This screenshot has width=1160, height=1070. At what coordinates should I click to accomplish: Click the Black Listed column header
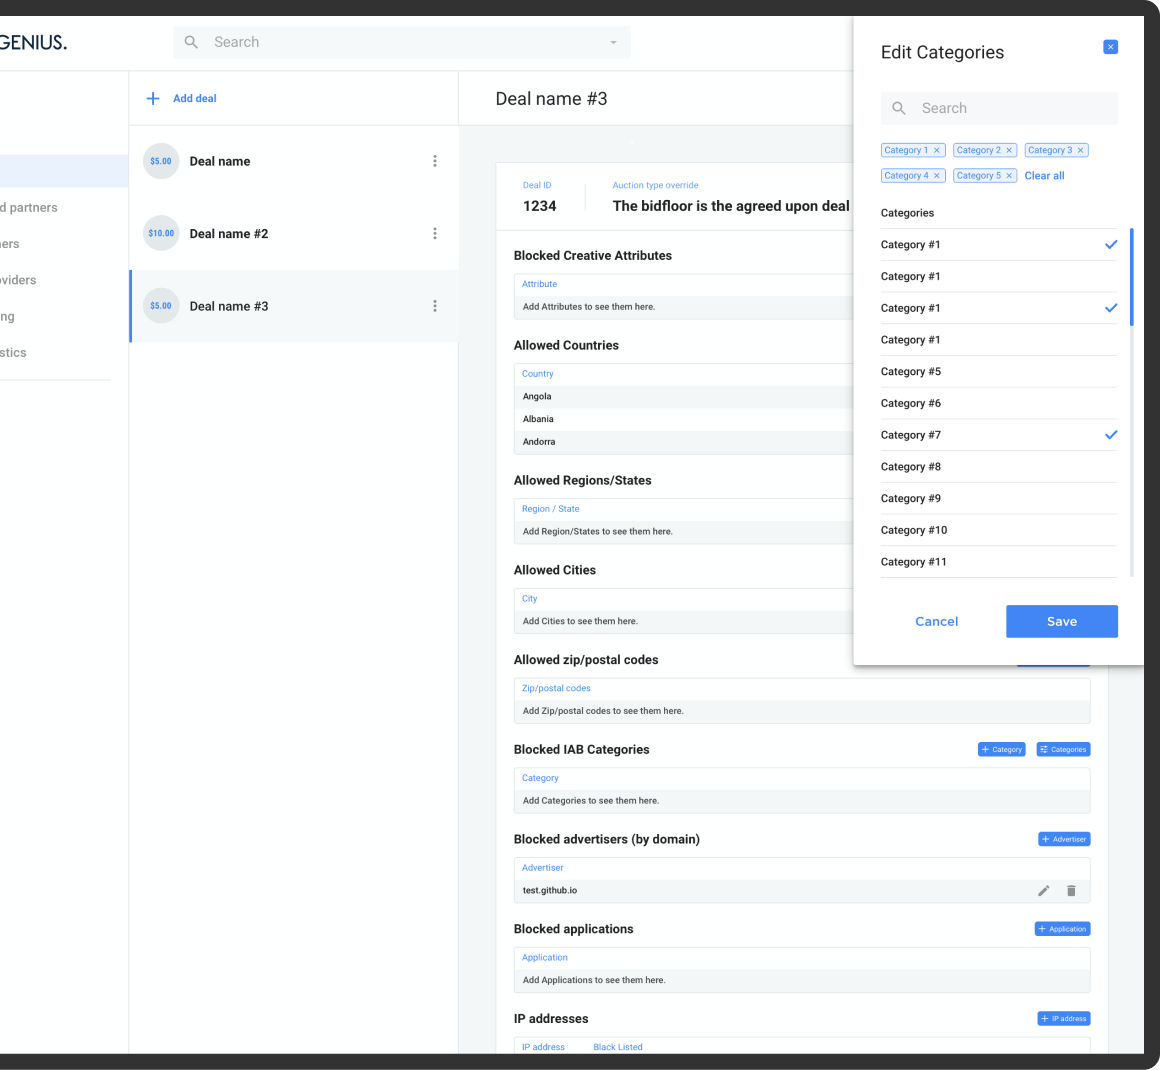point(618,1047)
